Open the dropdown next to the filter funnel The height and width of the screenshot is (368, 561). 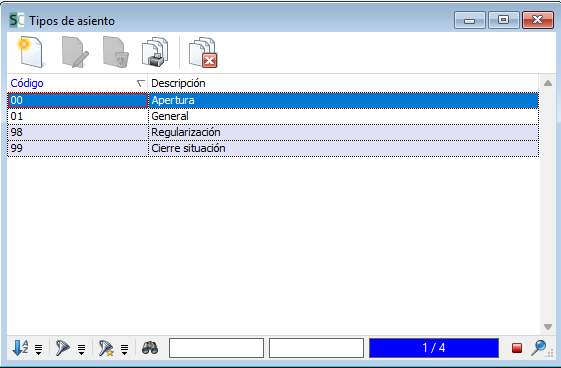click(x=82, y=349)
